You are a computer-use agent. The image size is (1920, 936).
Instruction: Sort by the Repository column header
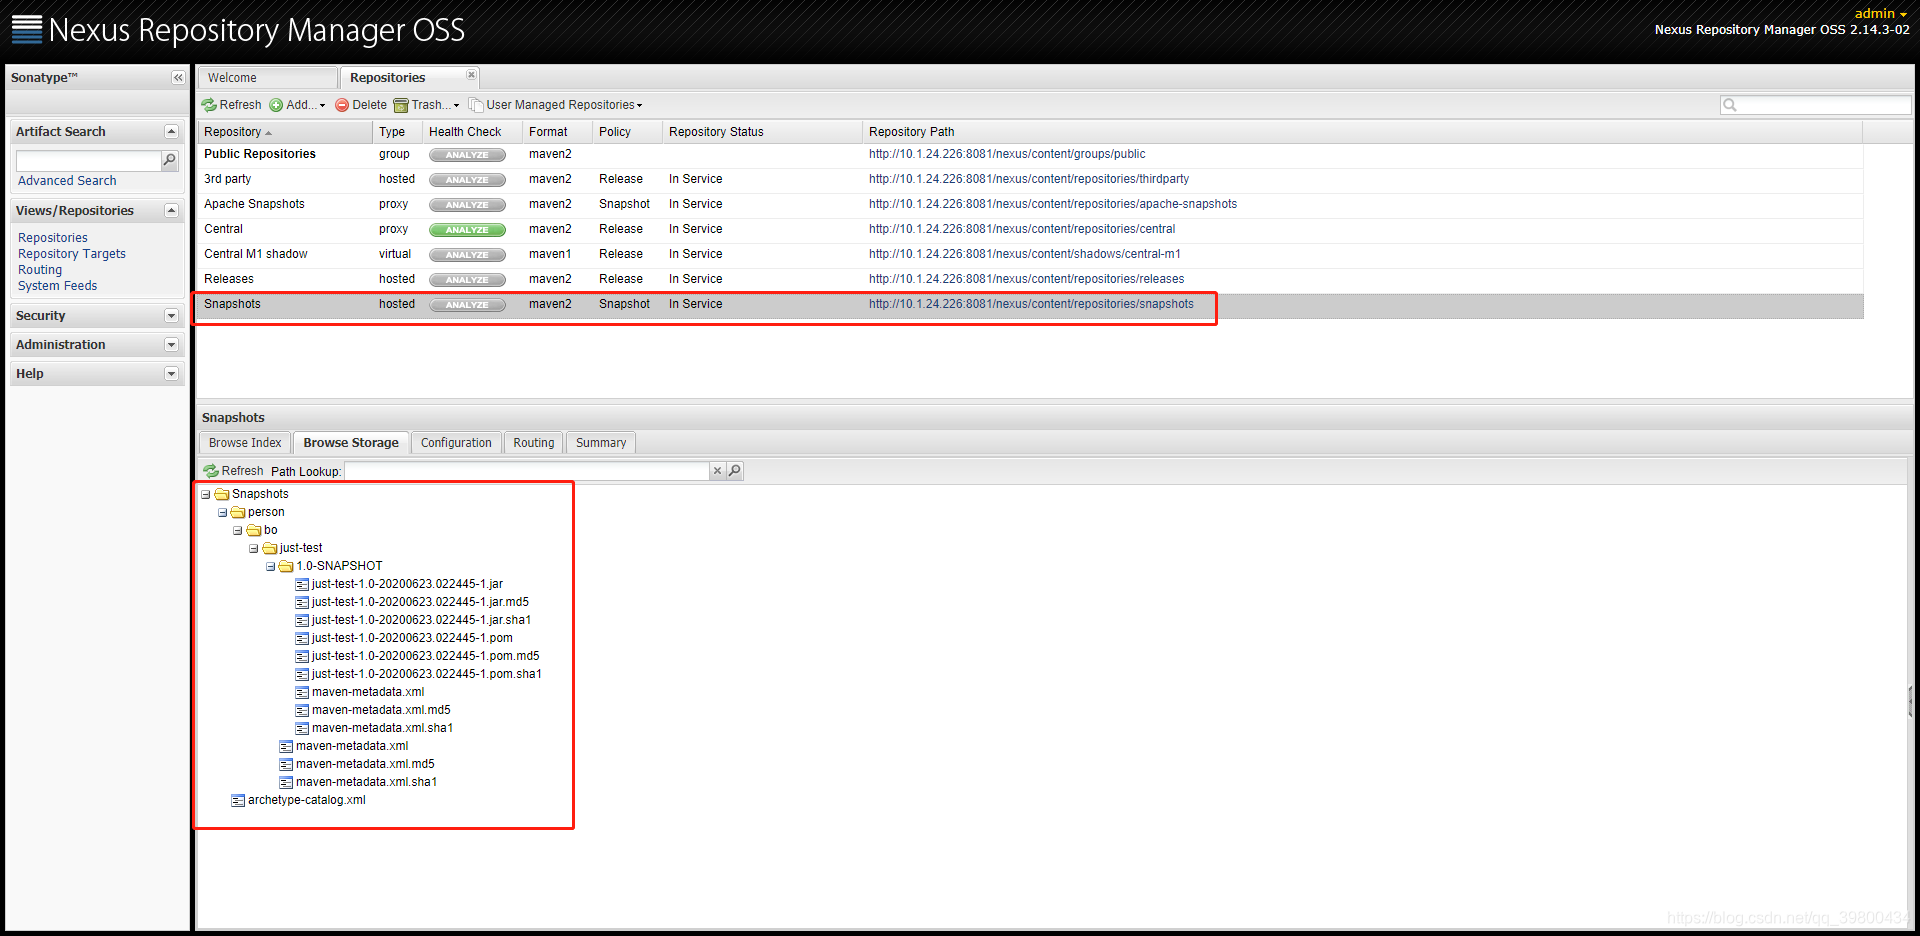[284, 132]
